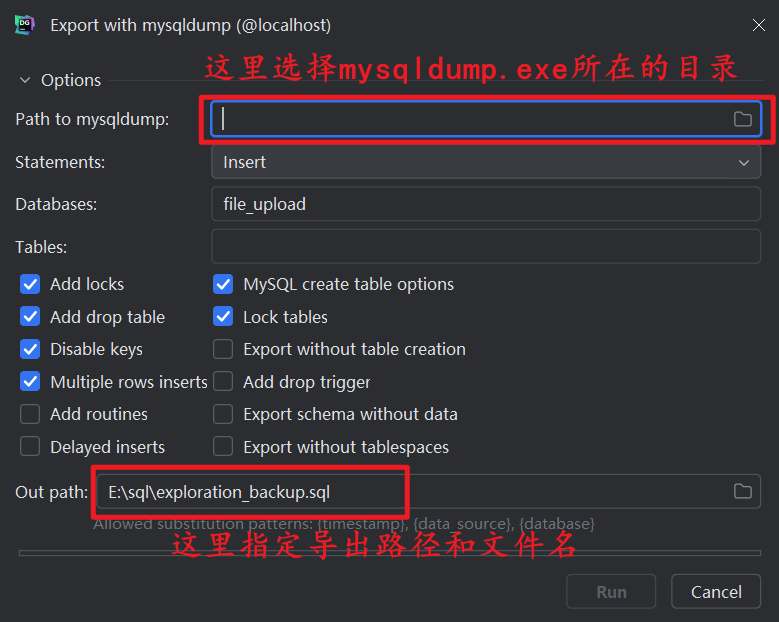
Task: Select the Insert statements combo box
Action: (485, 162)
